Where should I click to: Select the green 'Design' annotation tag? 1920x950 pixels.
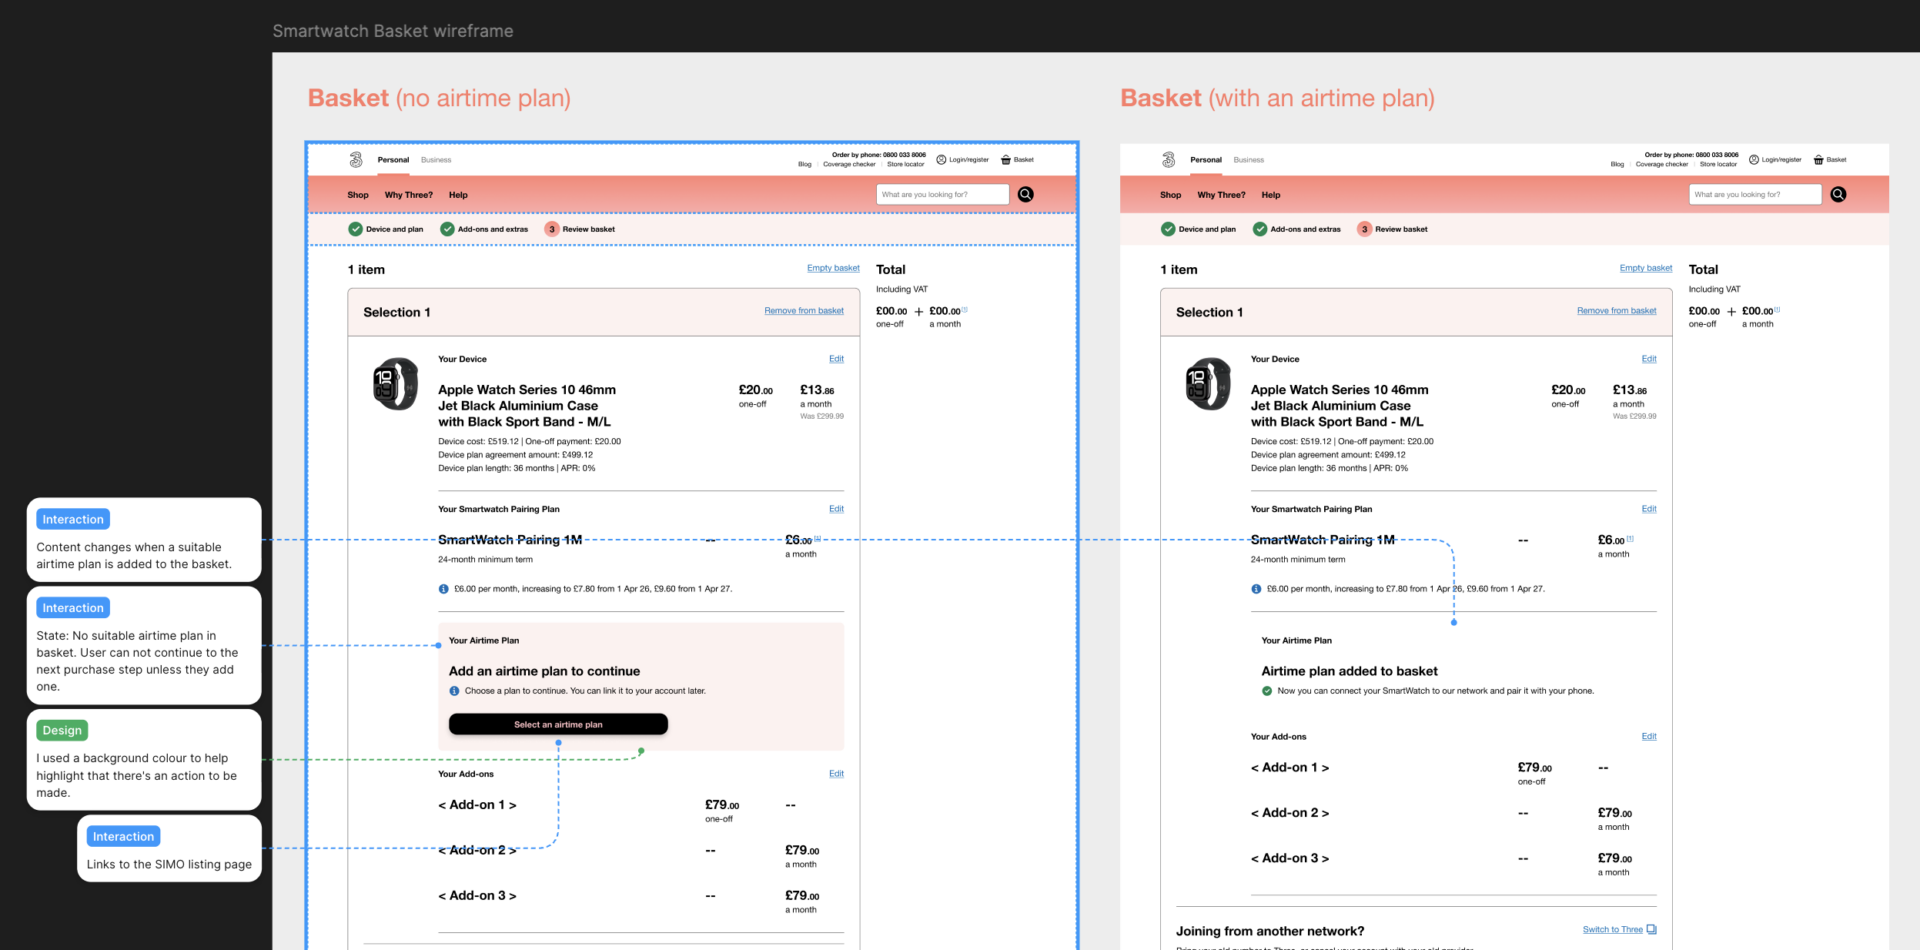pos(62,731)
